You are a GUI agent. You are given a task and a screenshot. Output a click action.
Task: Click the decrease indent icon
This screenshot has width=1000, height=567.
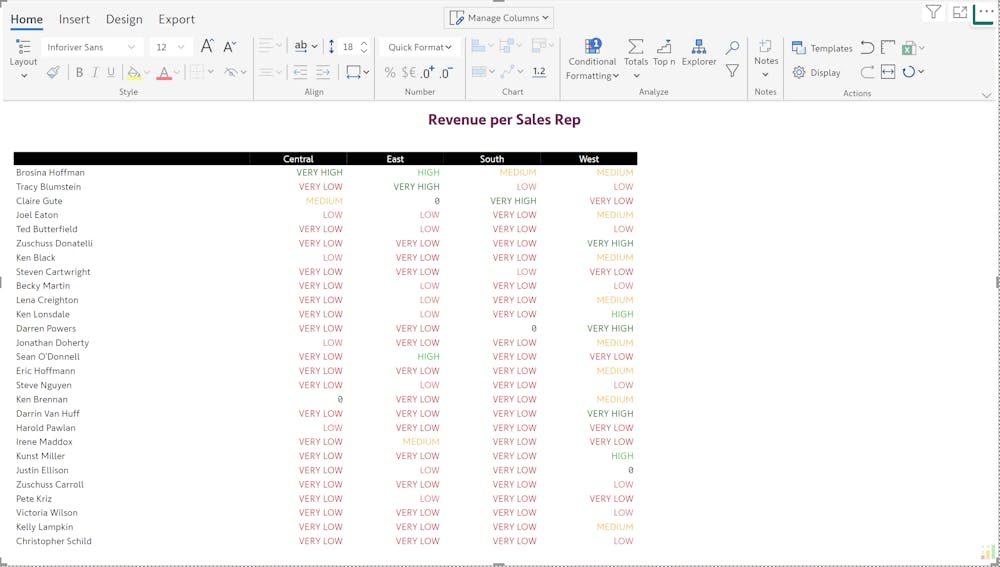pos(300,72)
